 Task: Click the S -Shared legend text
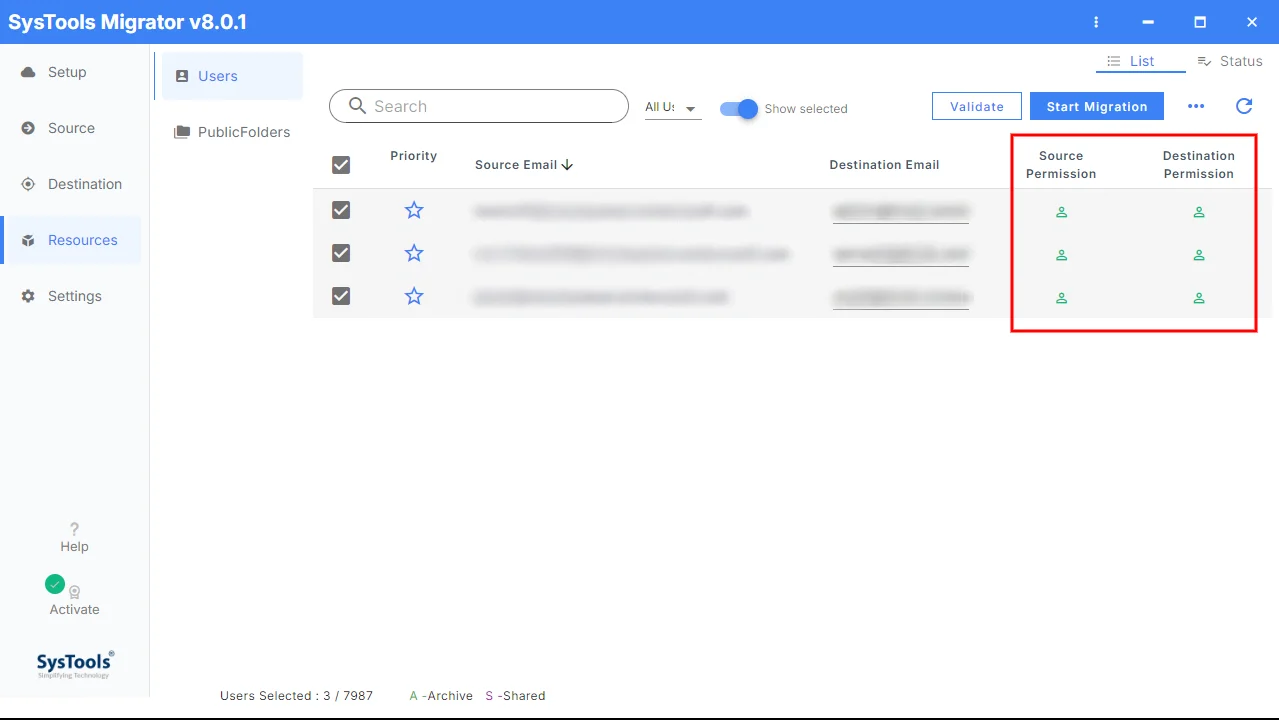[515, 695]
